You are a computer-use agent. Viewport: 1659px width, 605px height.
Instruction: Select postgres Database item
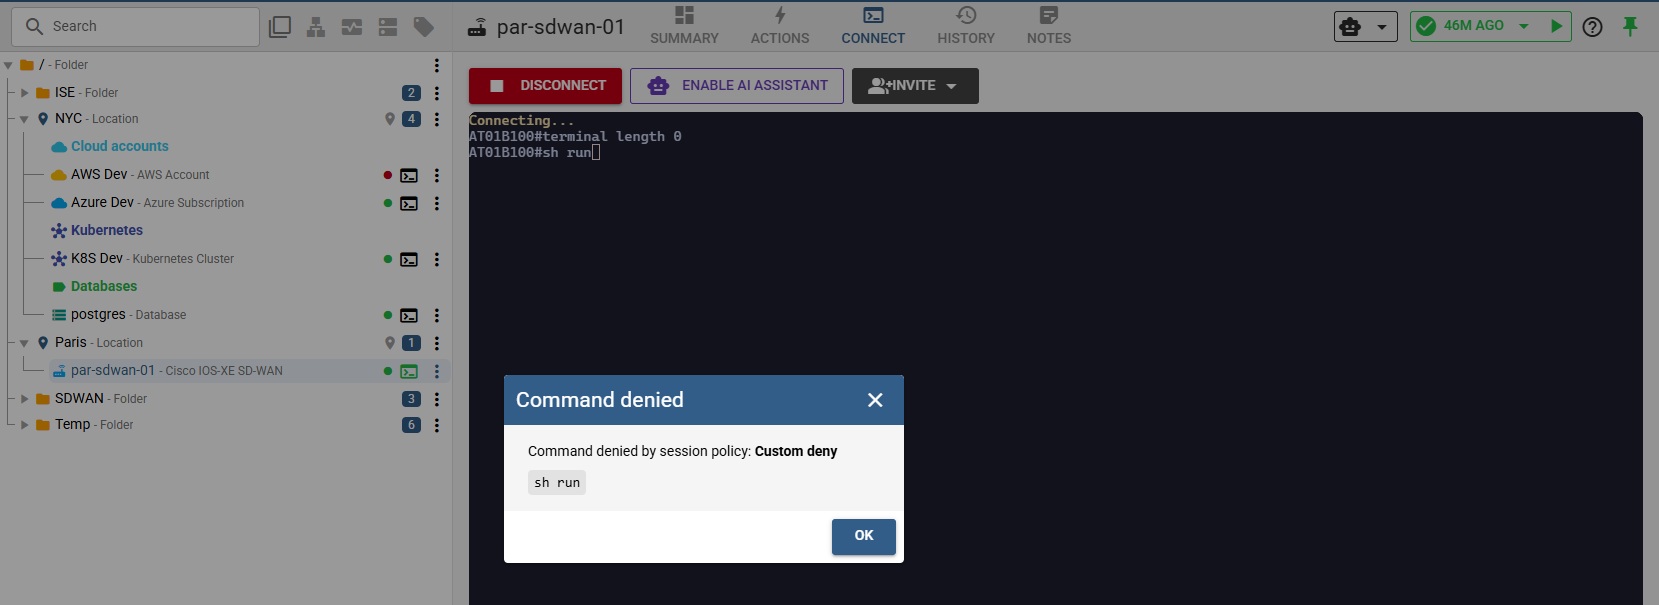click(128, 315)
